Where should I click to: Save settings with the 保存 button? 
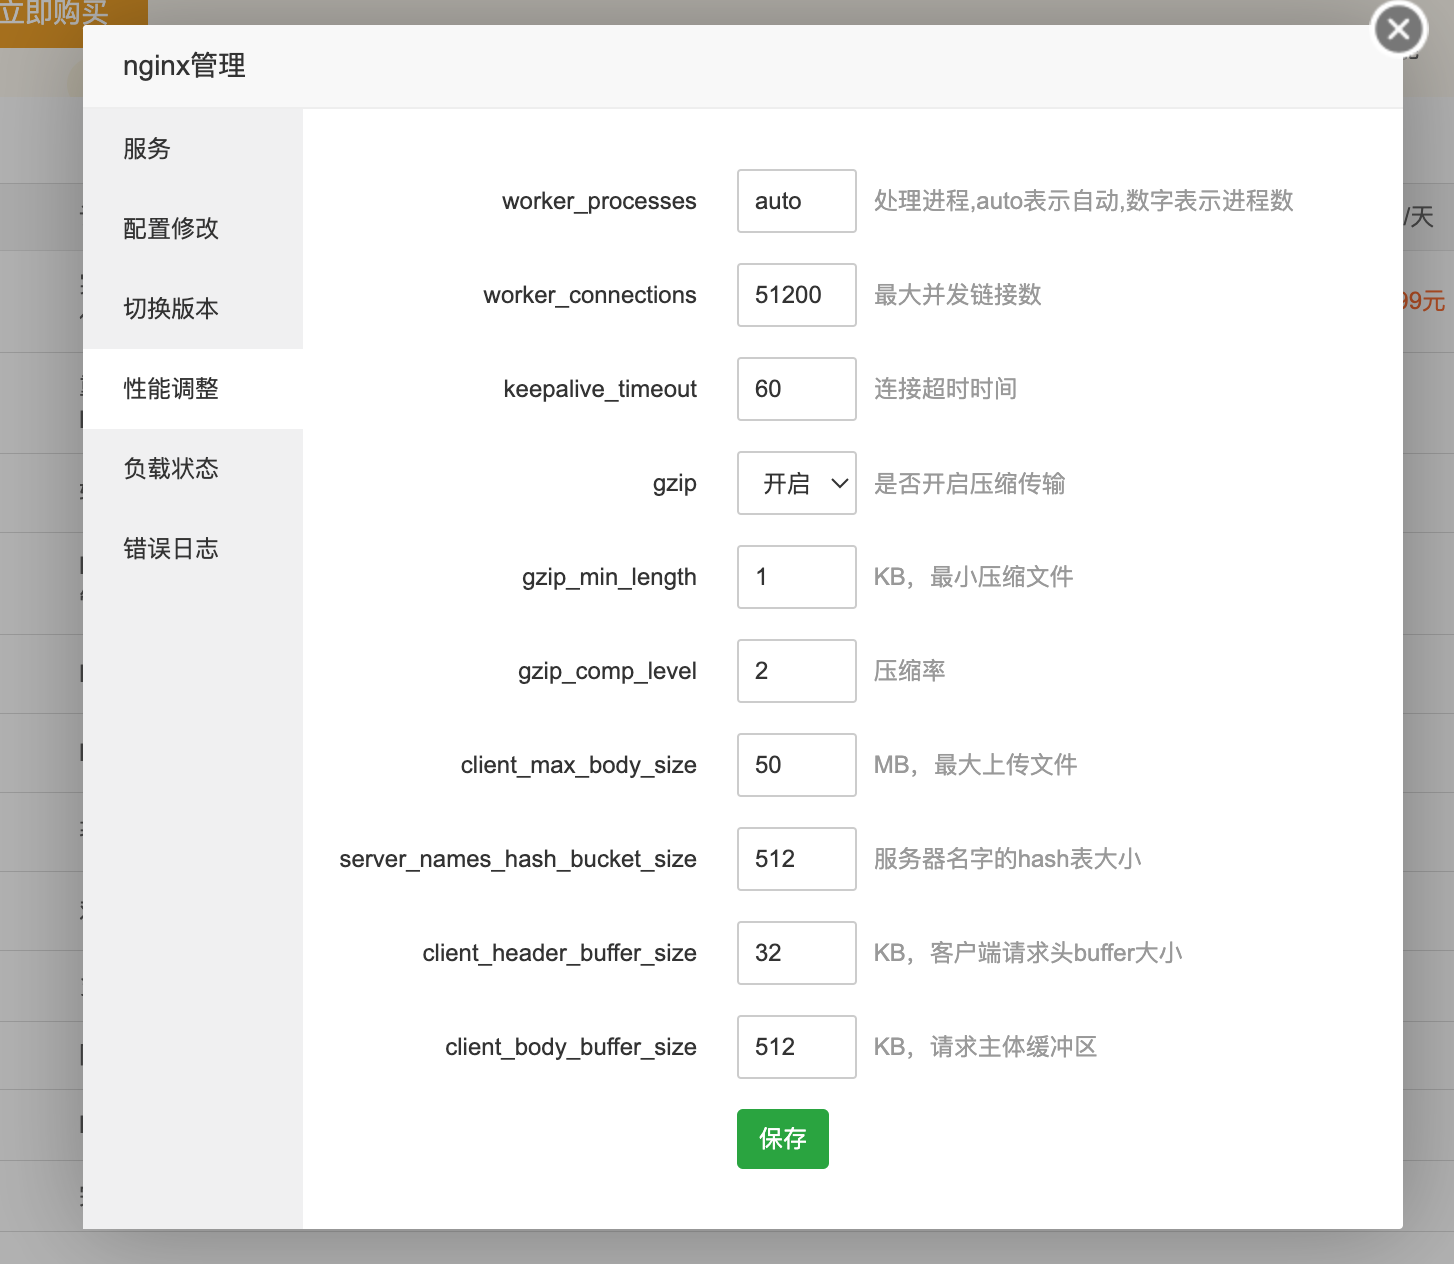coord(783,1139)
